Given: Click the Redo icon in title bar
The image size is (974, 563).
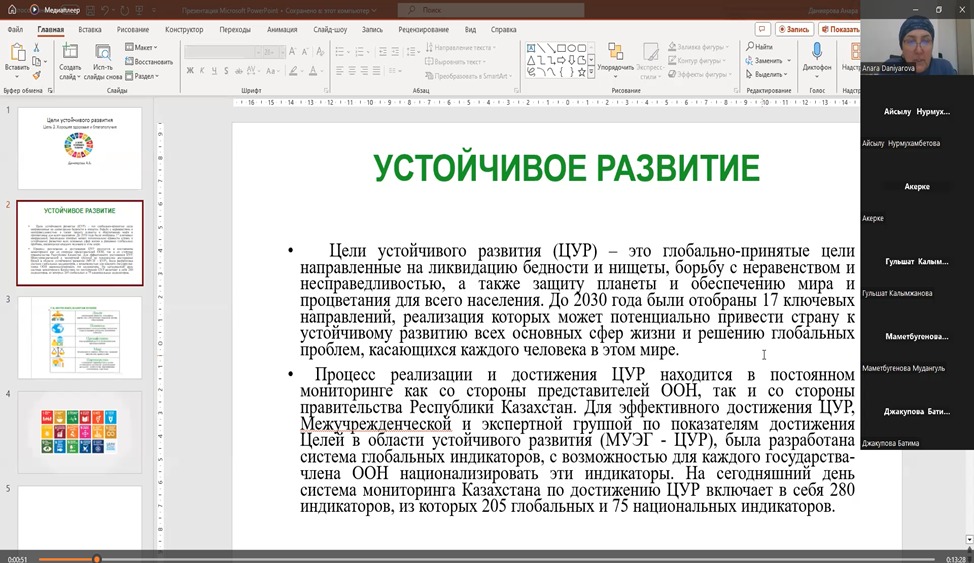Looking at the screenshot, I should point(124,11).
